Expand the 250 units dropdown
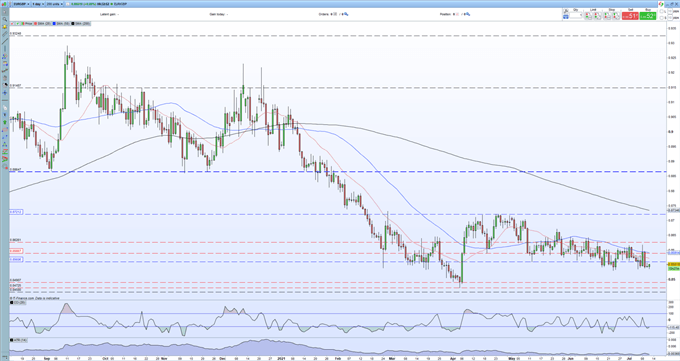680x361 pixels. (54, 4)
